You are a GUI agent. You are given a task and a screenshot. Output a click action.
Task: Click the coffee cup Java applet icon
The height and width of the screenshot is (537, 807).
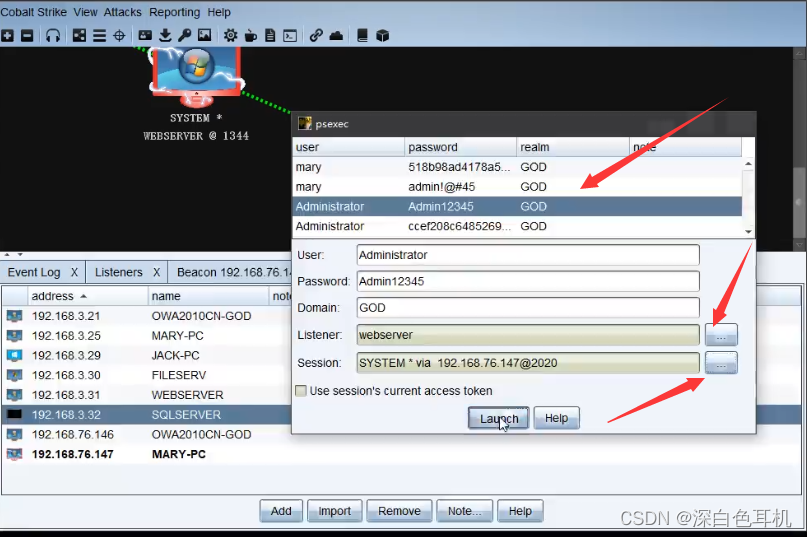point(250,36)
